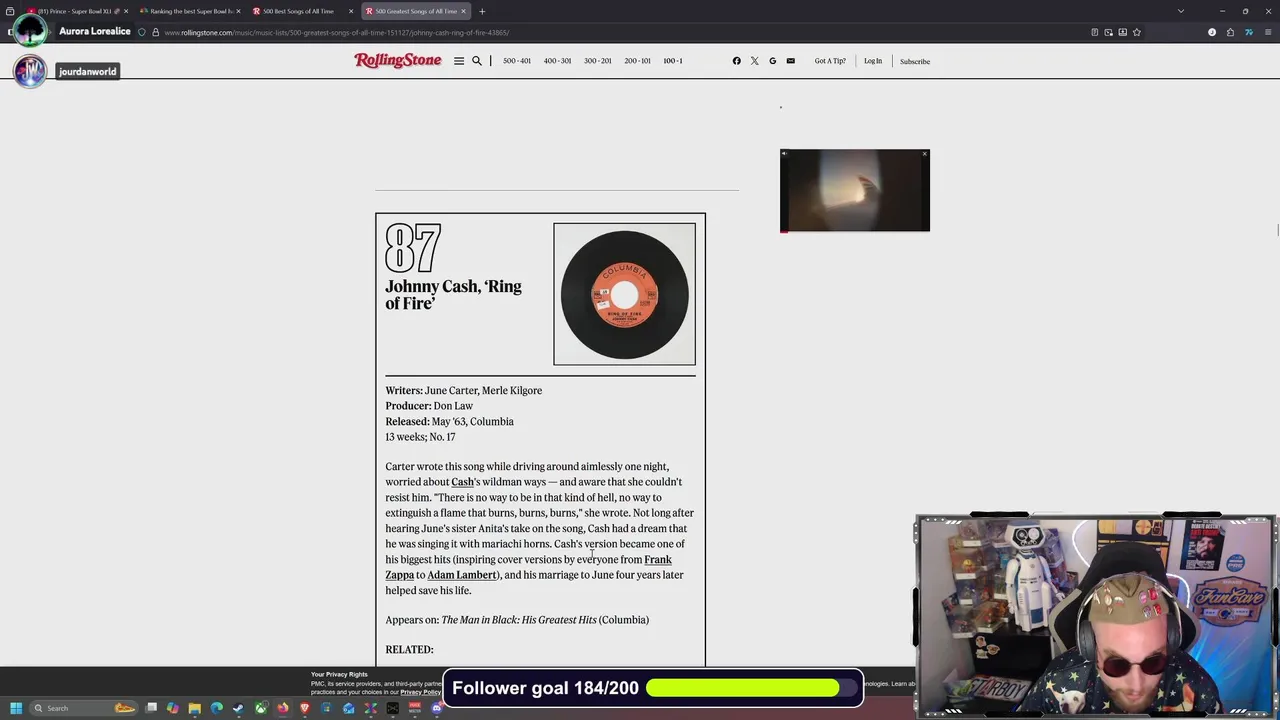Jump to songs 100 - 1
The height and width of the screenshot is (720, 1280).
tap(673, 61)
